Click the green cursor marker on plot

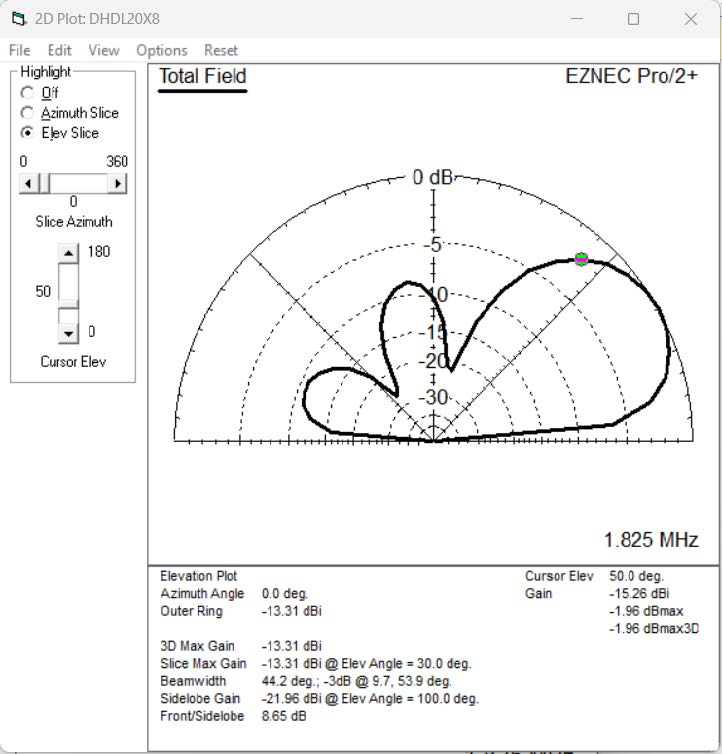tap(582, 259)
